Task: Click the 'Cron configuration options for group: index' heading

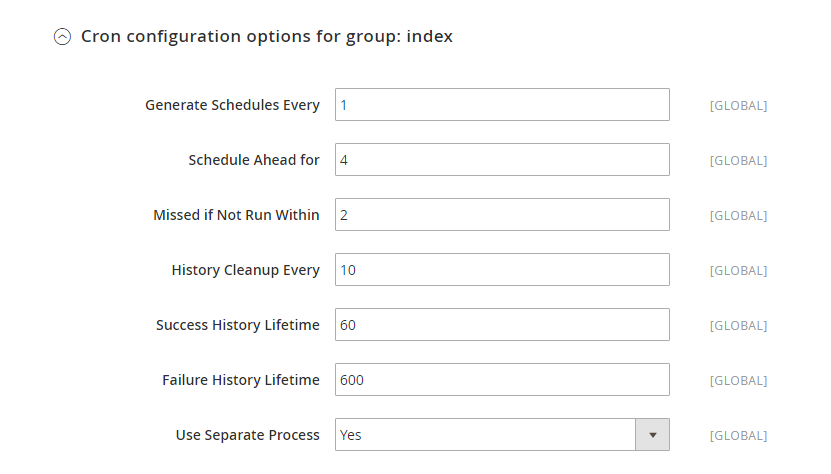Action: [267, 37]
